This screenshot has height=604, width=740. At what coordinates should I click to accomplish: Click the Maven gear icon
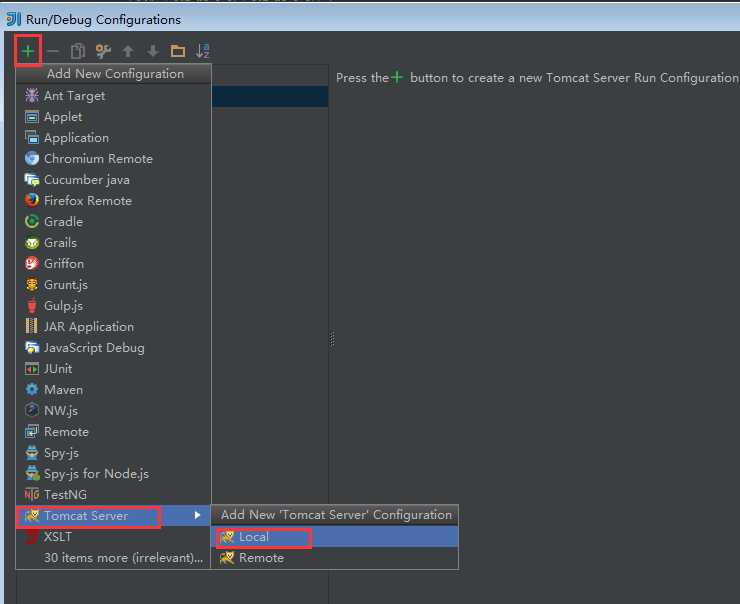32,389
